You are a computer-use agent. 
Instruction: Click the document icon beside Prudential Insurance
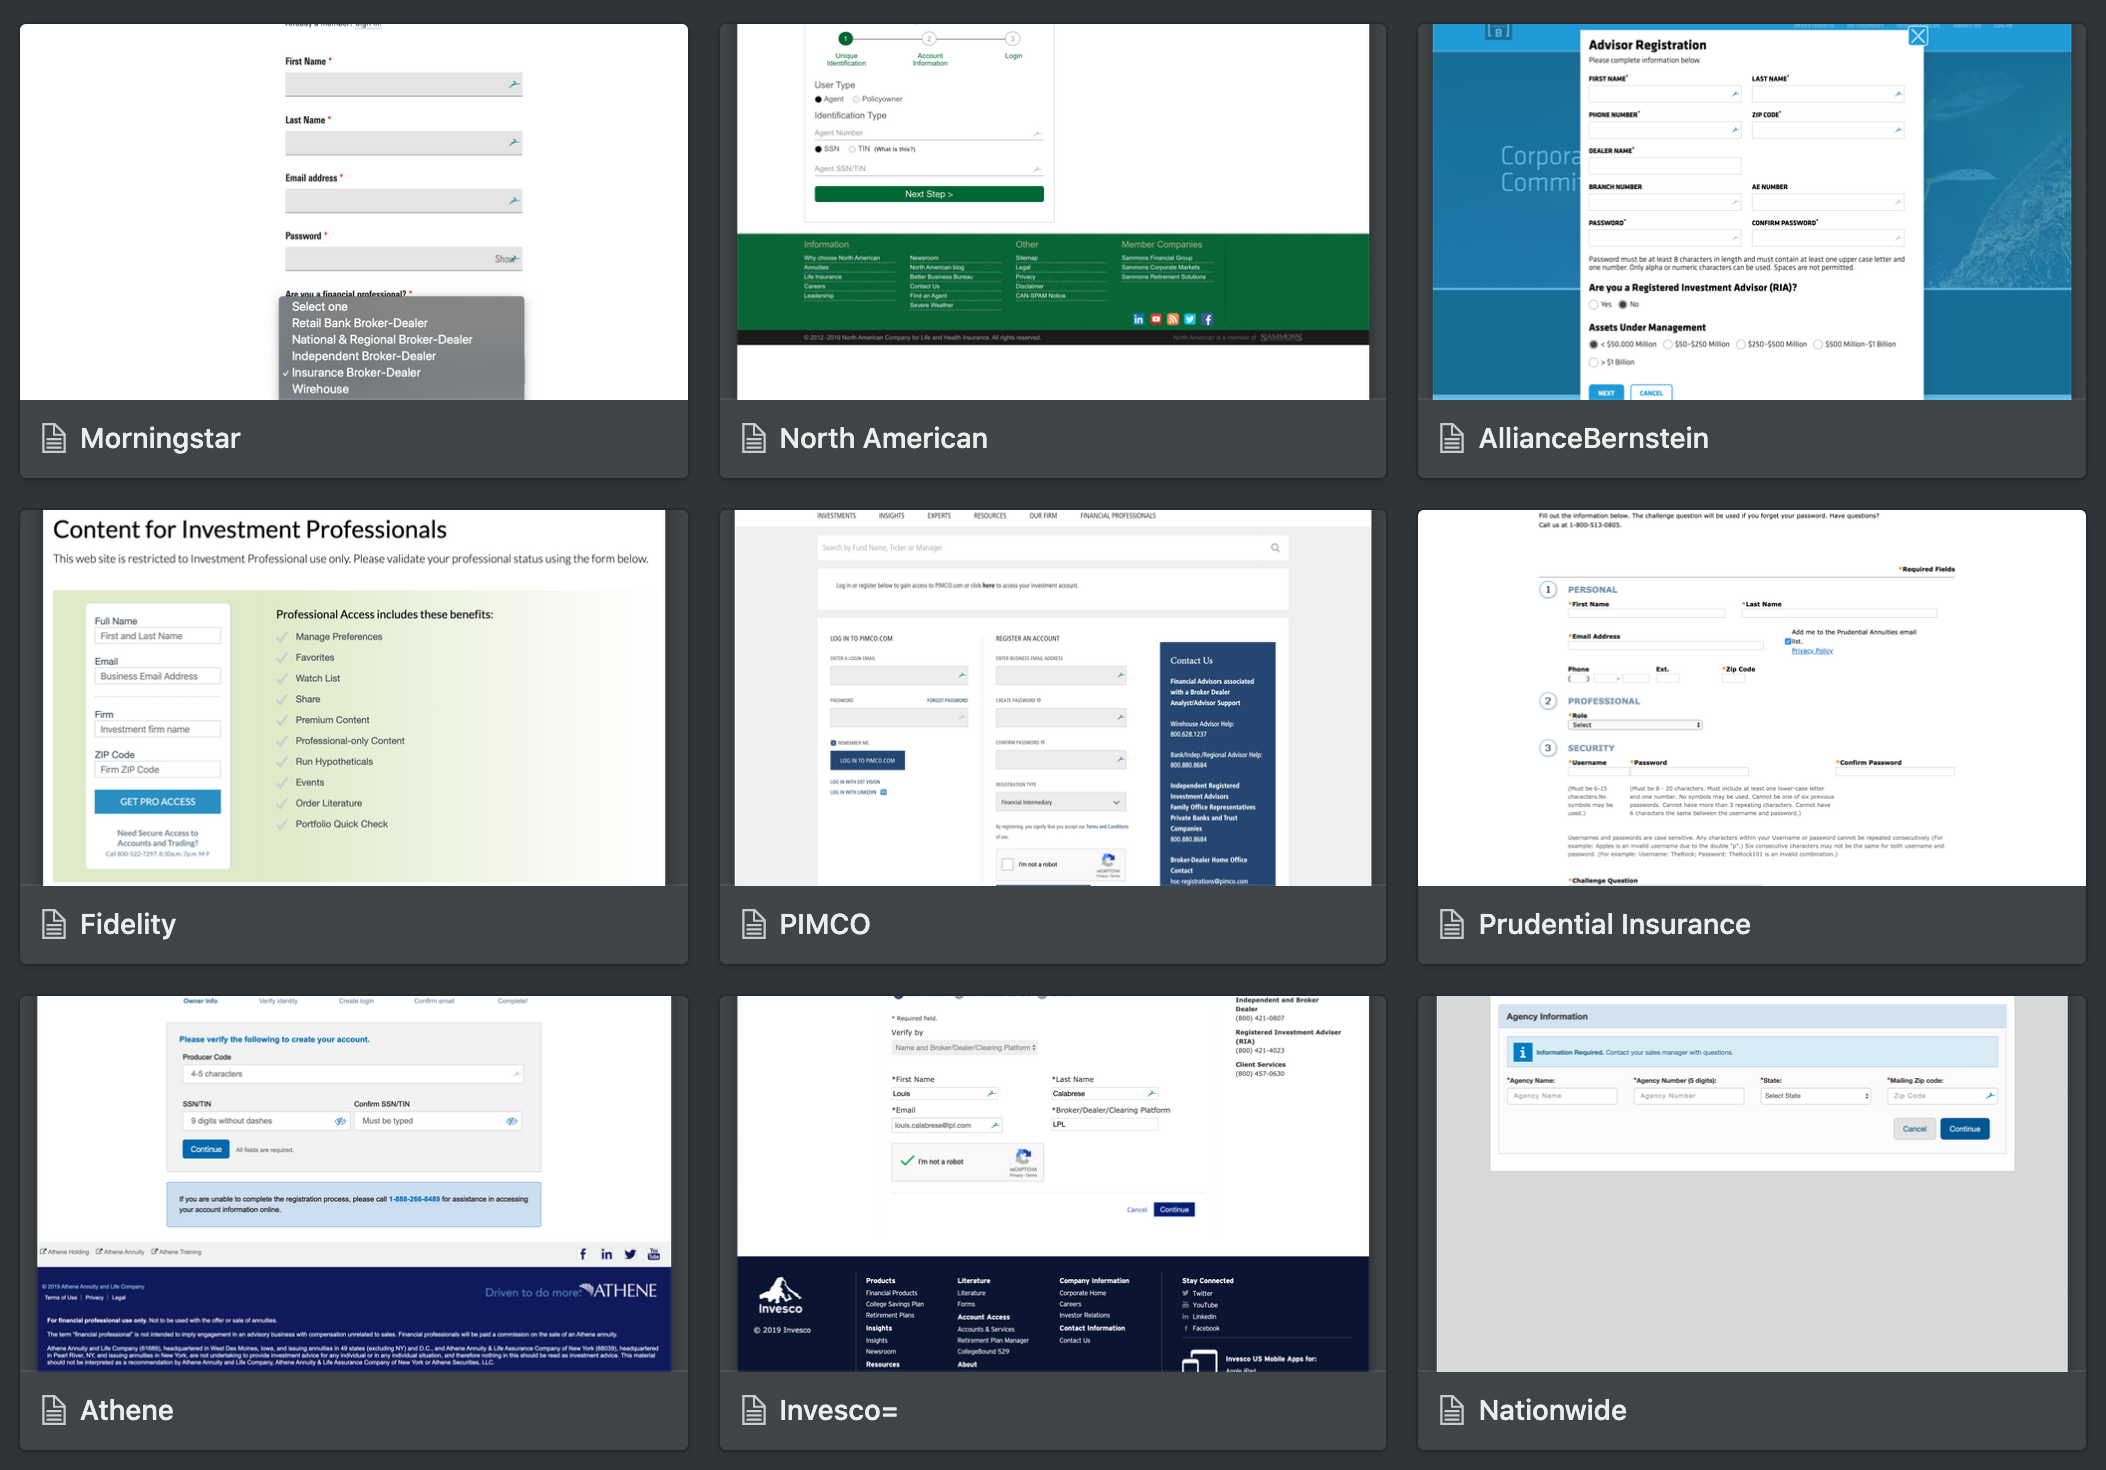[1452, 924]
